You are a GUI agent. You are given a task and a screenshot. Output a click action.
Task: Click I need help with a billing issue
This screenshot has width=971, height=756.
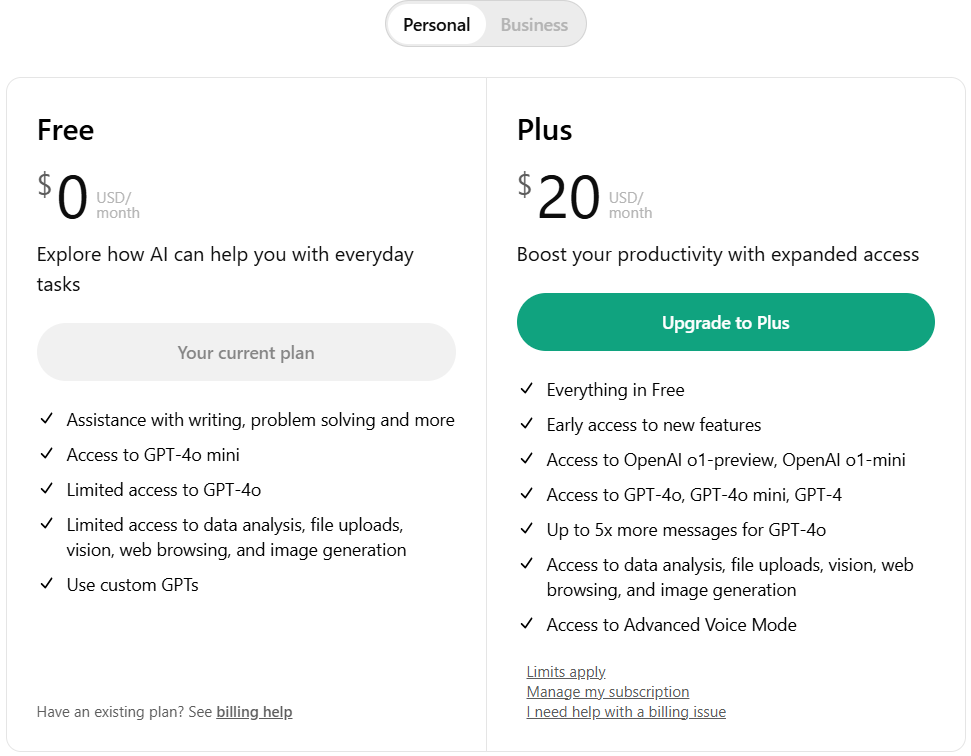tap(626, 712)
